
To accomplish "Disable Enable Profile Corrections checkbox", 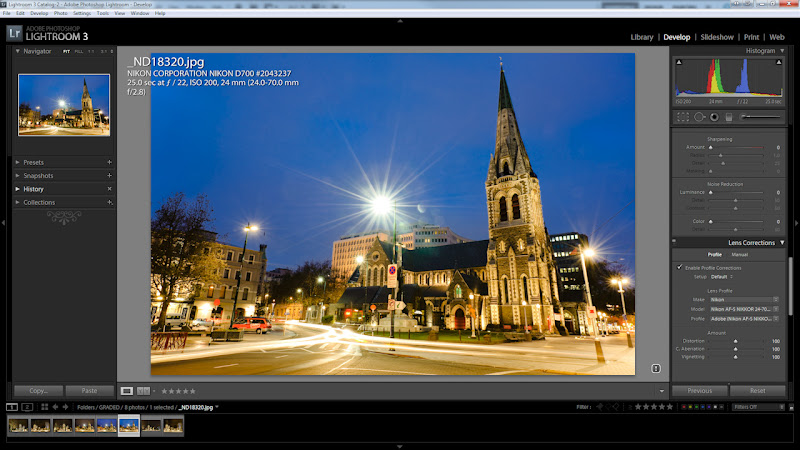I will coord(680,267).
